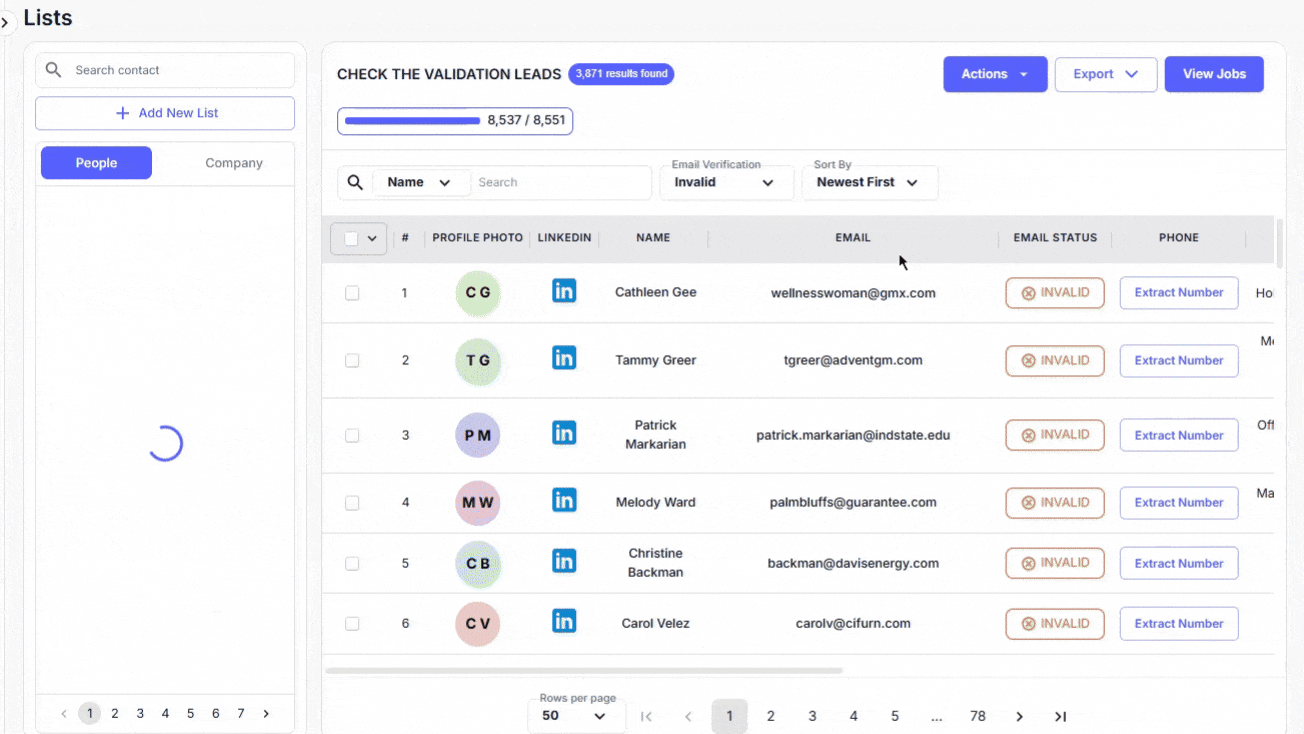Select the checkbox for Tammy Greer's row
The image size is (1304, 734).
(x=352, y=361)
